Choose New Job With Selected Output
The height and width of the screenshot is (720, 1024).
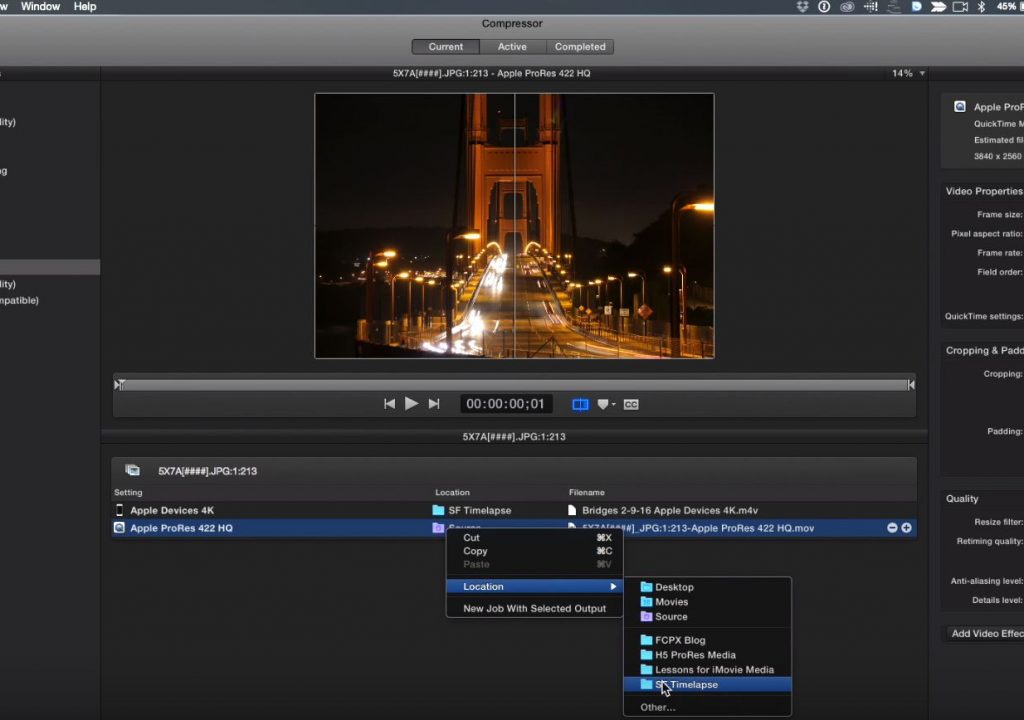[x=534, y=608]
